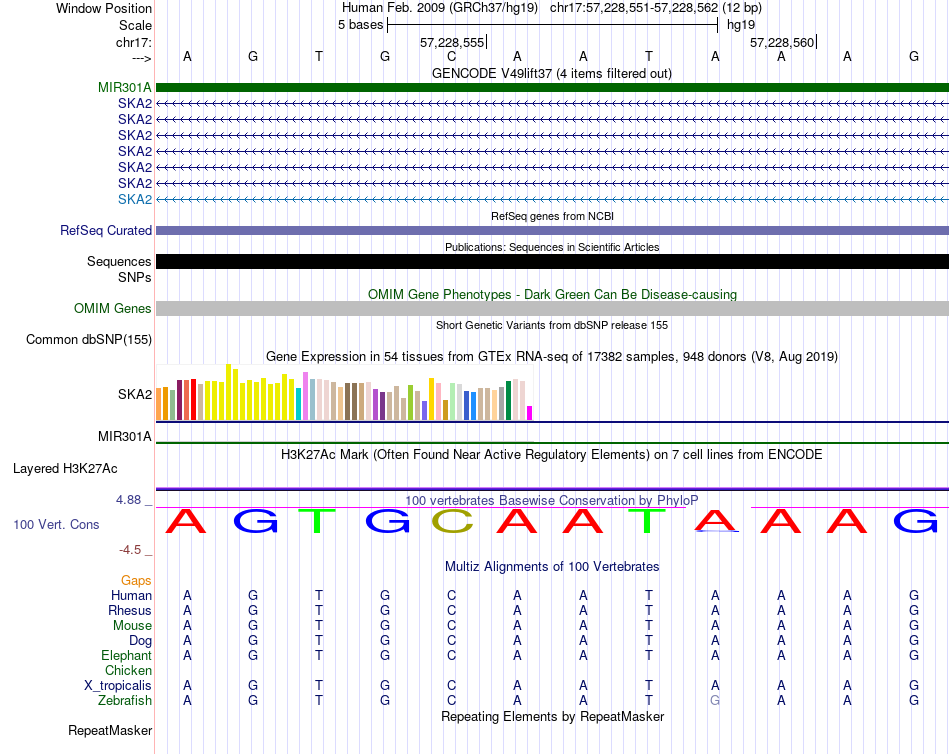Click 'Human Feb. 2009 (GRCh37/hg19)' assembly text
The height and width of the screenshot is (754, 950).
[440, 8]
